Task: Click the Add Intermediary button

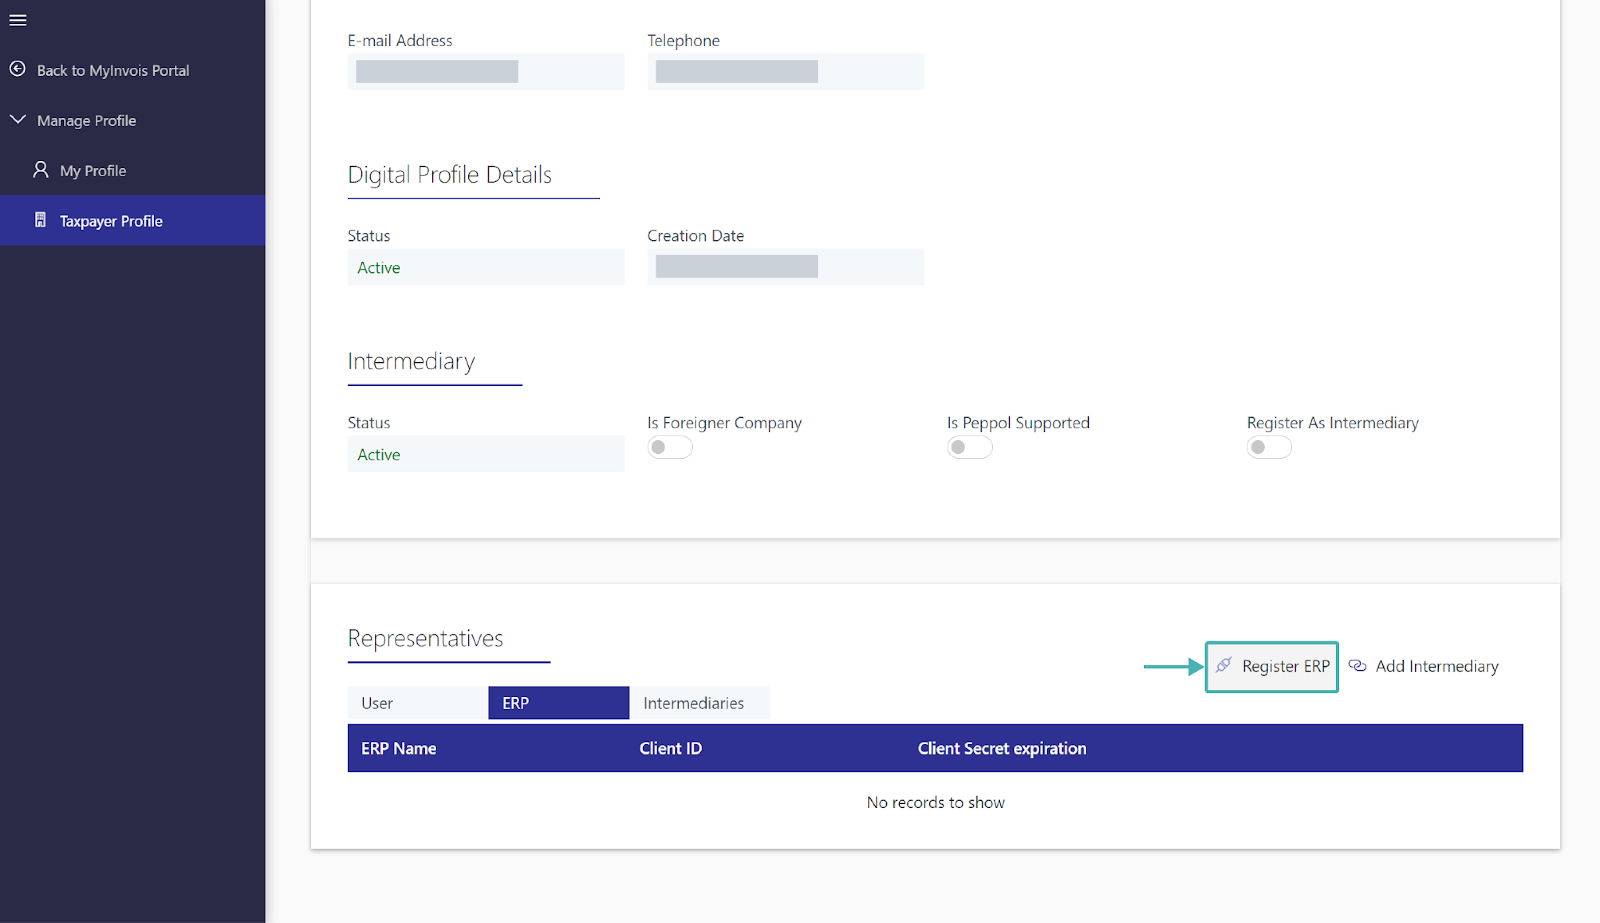Action: tap(1424, 666)
